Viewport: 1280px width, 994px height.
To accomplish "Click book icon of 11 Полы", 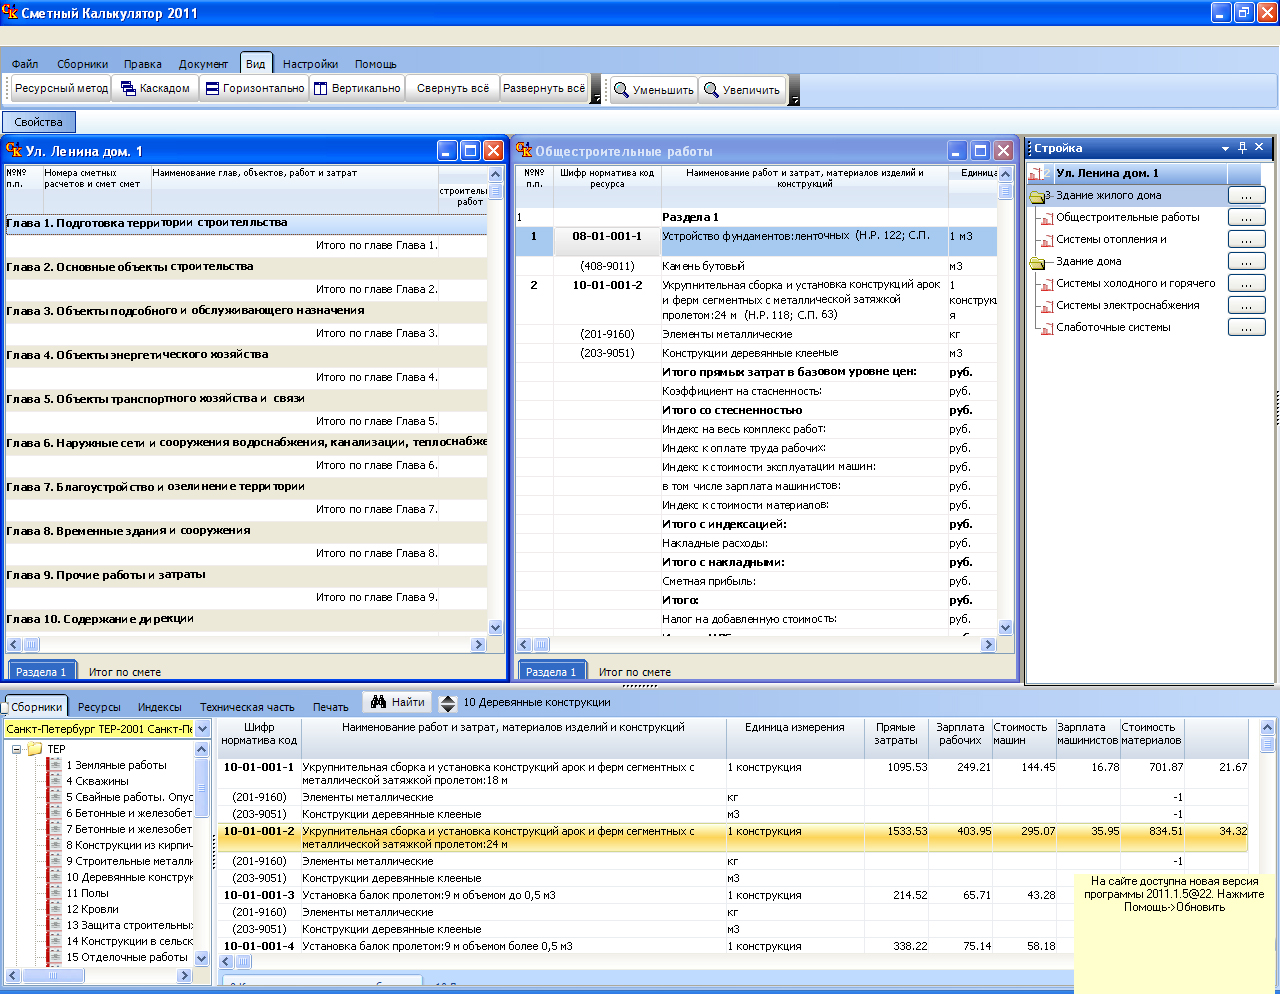I will [x=55, y=893].
